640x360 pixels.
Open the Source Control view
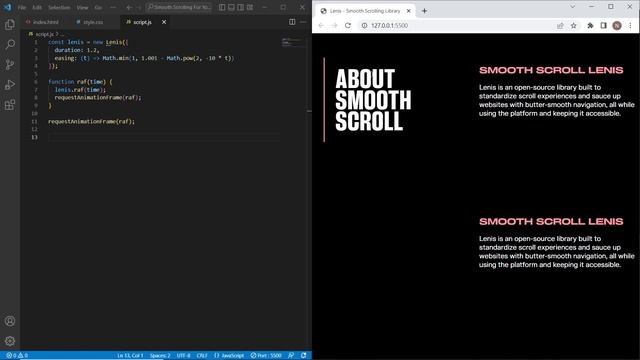(10, 64)
